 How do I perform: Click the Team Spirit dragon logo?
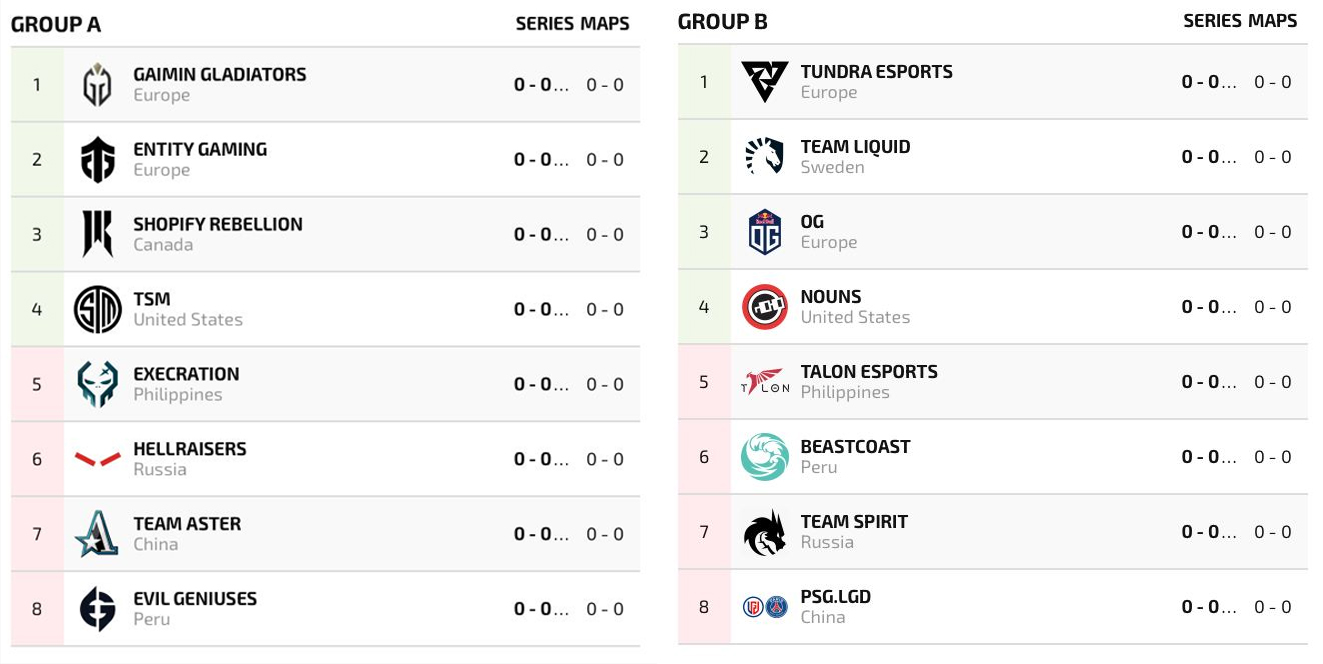click(x=765, y=532)
